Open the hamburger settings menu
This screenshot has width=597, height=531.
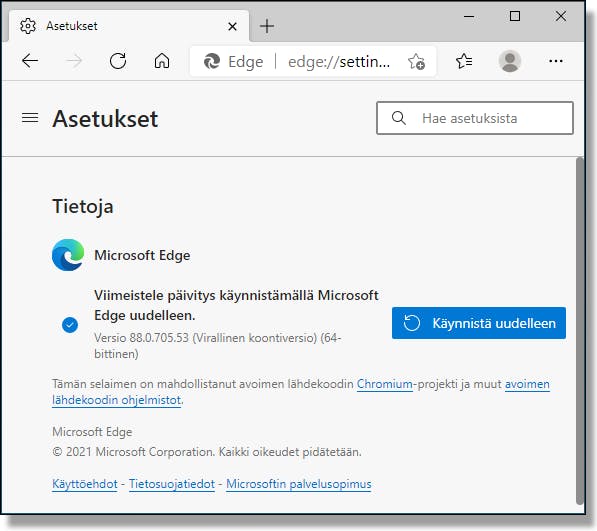[30, 118]
